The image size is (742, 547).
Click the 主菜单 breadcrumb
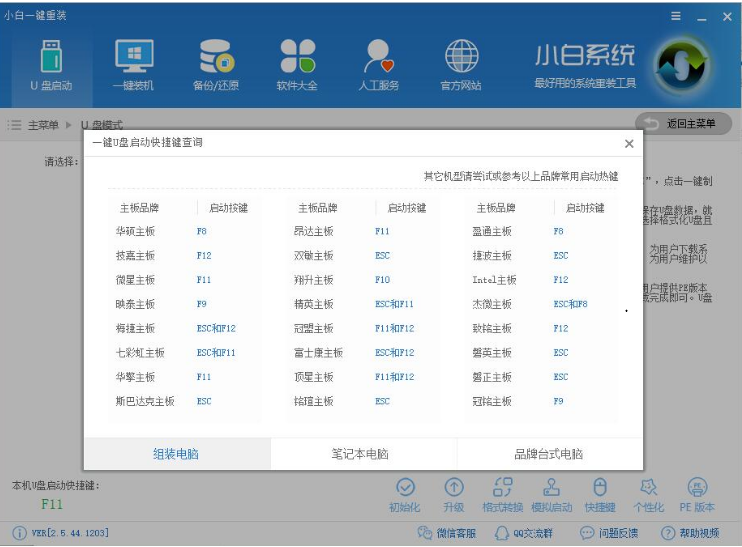[43, 125]
